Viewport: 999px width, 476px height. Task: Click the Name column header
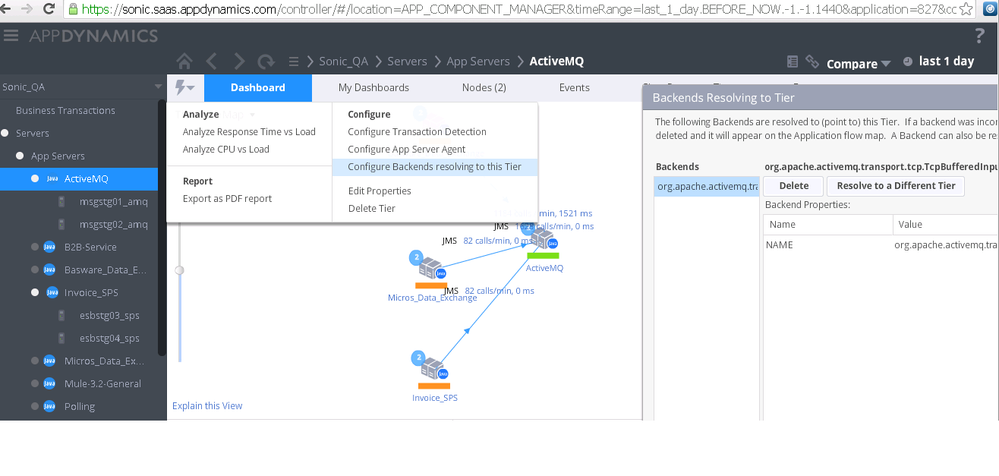(x=828, y=225)
